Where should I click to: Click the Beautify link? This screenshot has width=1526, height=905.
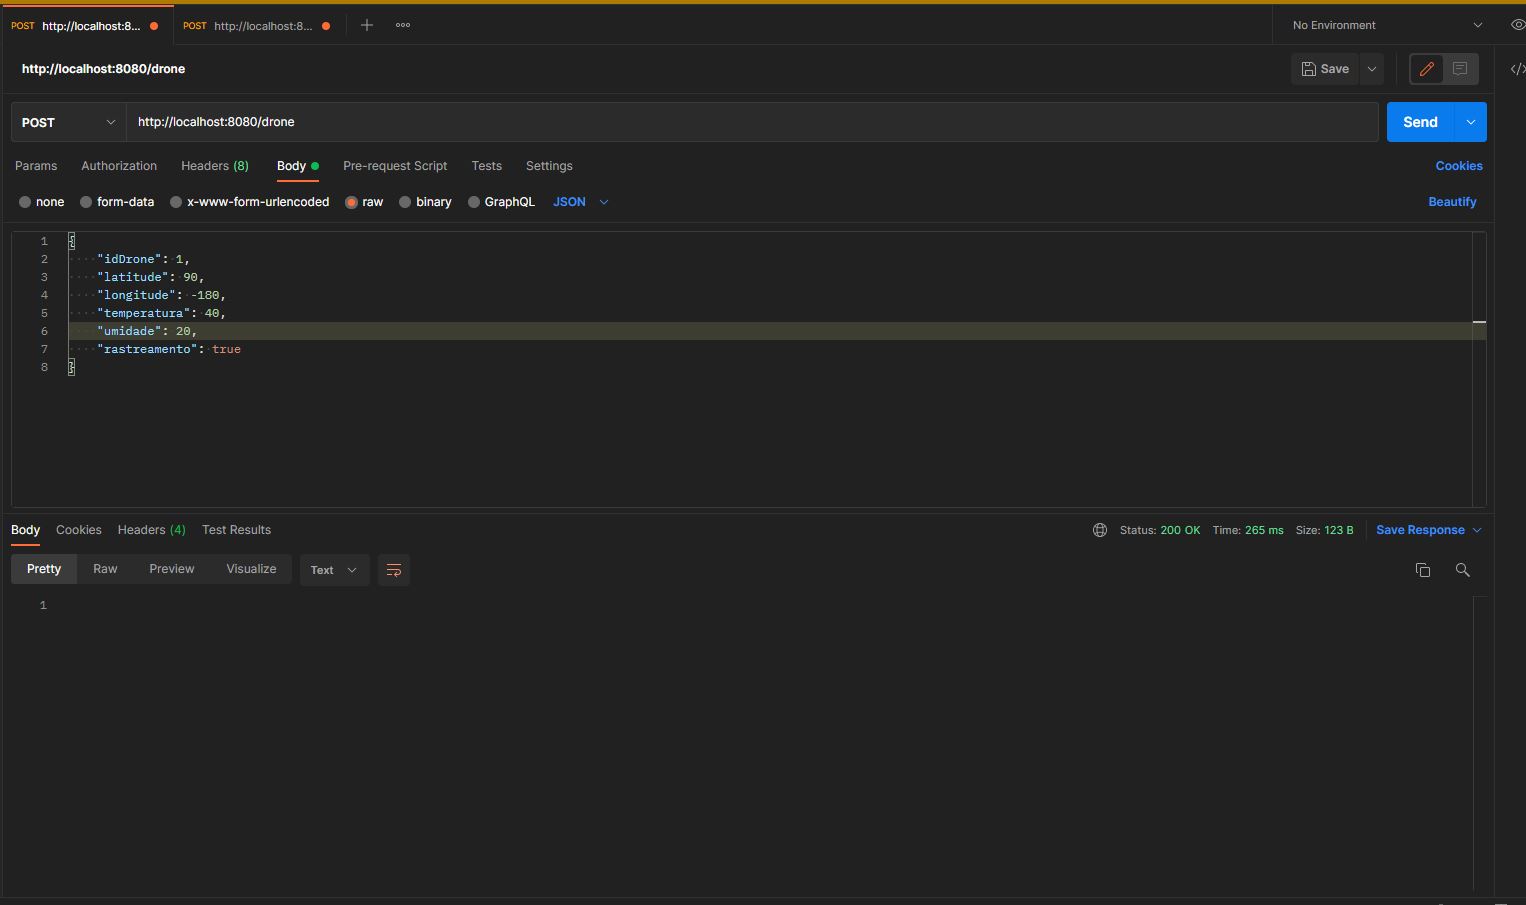[x=1452, y=202]
